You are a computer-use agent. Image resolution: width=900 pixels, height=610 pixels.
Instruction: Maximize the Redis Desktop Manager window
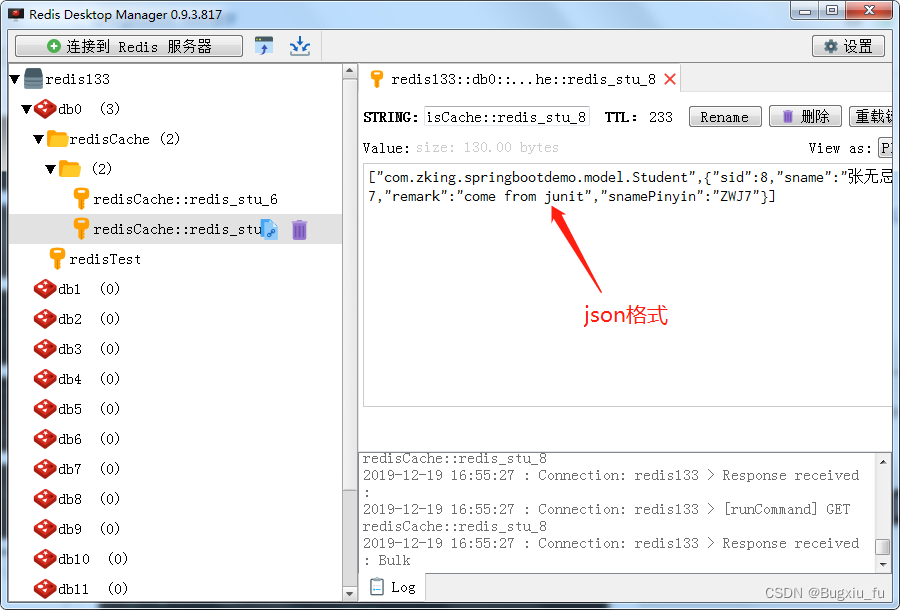(x=832, y=11)
